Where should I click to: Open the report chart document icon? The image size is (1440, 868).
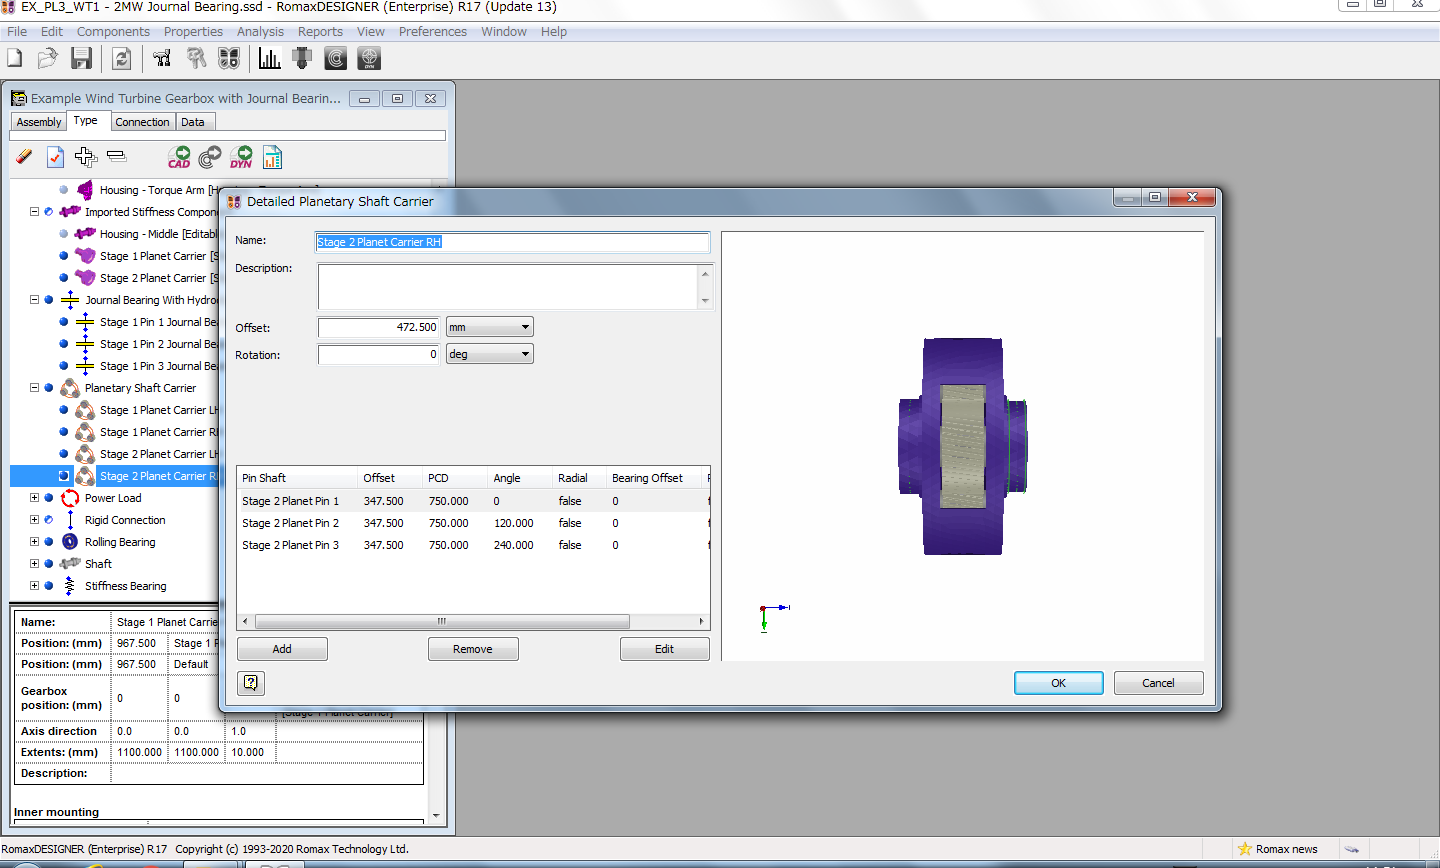[272, 157]
